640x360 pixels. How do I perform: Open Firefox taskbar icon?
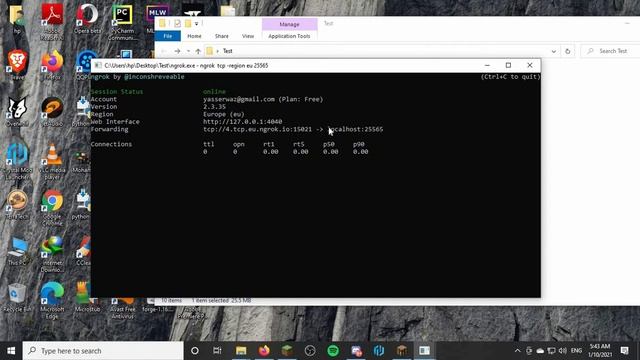click(264, 351)
